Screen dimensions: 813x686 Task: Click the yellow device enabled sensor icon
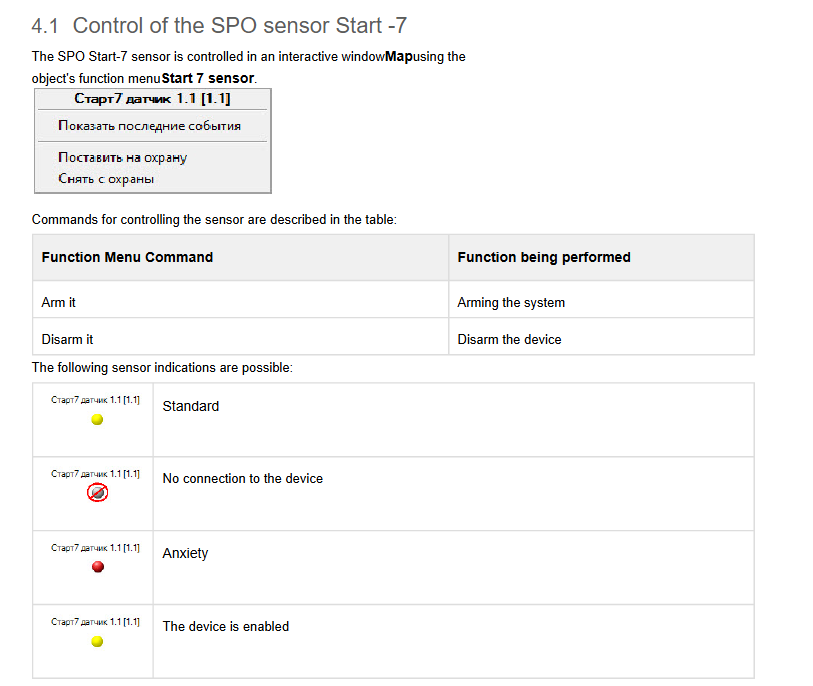(x=97, y=641)
